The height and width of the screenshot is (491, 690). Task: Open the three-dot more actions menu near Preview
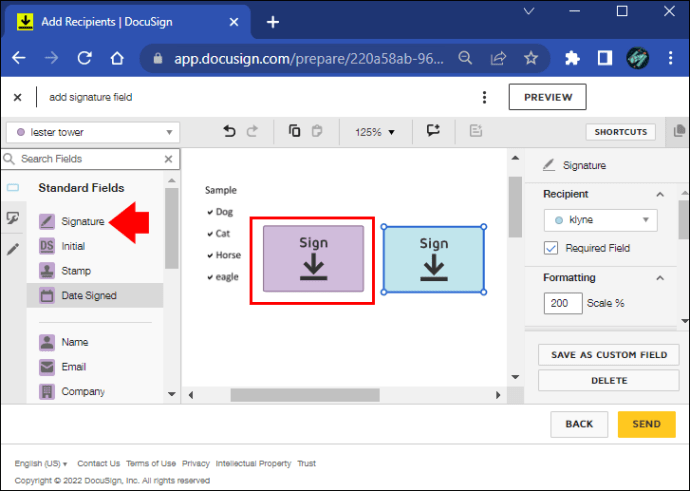(x=484, y=97)
